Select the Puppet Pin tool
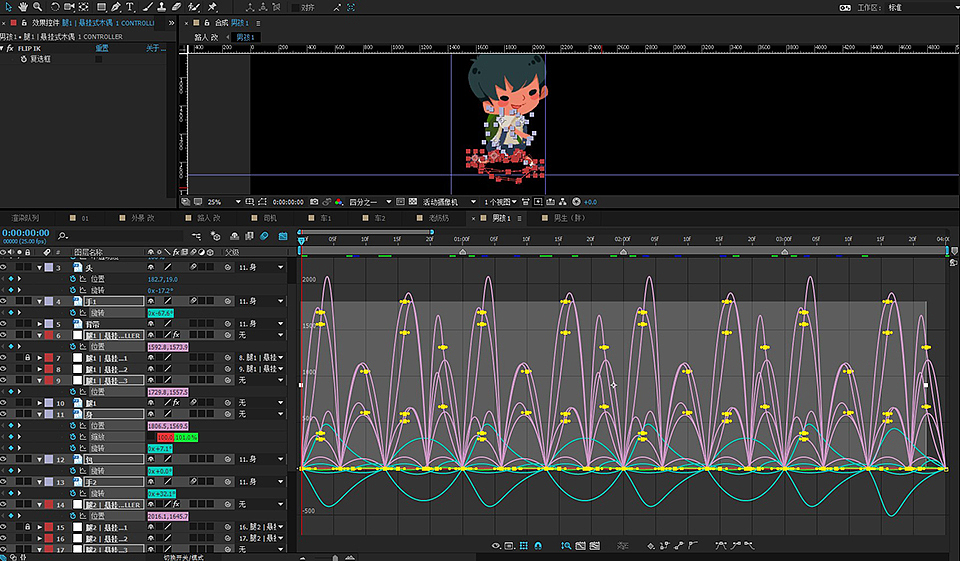 212,7
